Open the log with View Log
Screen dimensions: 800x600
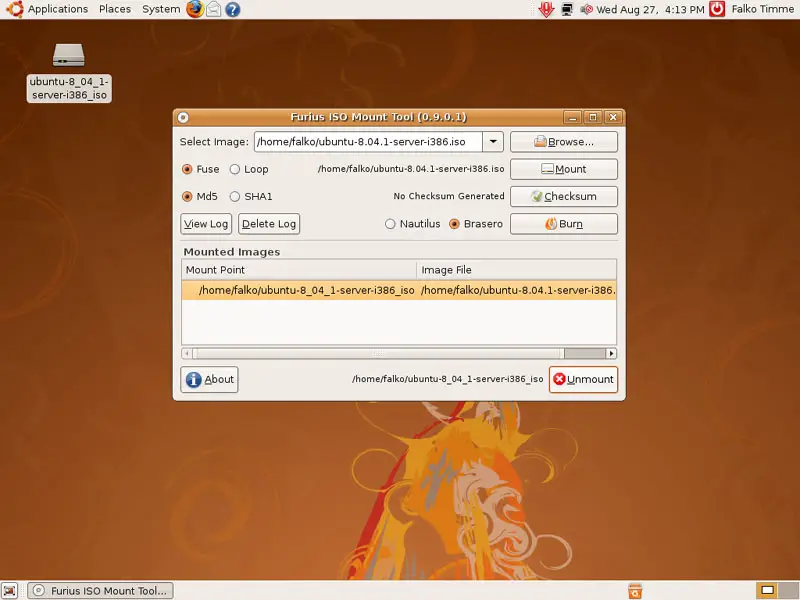point(206,224)
